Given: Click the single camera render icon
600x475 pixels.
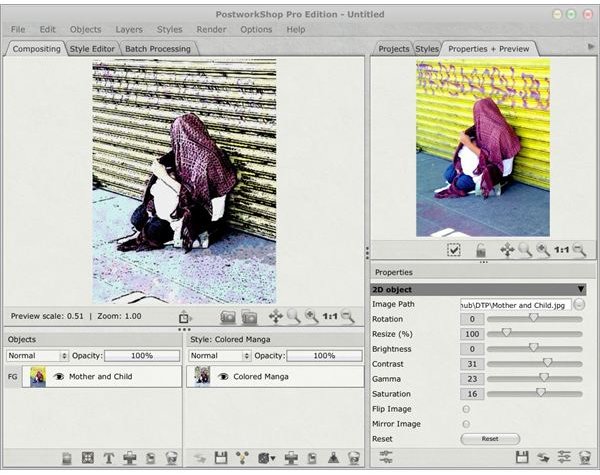Looking at the screenshot, I should tap(228, 317).
